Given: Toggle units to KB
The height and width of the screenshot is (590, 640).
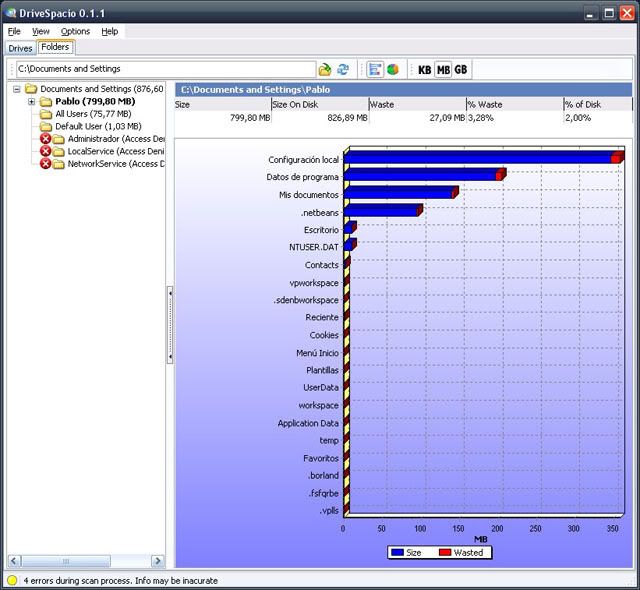Looking at the screenshot, I should click(x=425, y=69).
